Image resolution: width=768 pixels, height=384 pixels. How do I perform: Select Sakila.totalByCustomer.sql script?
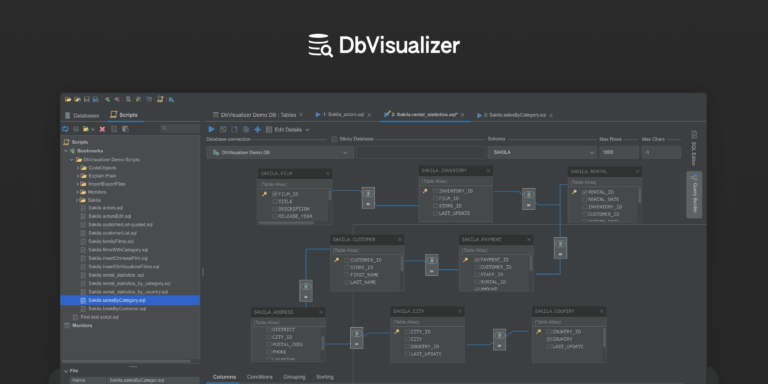[x=117, y=309]
